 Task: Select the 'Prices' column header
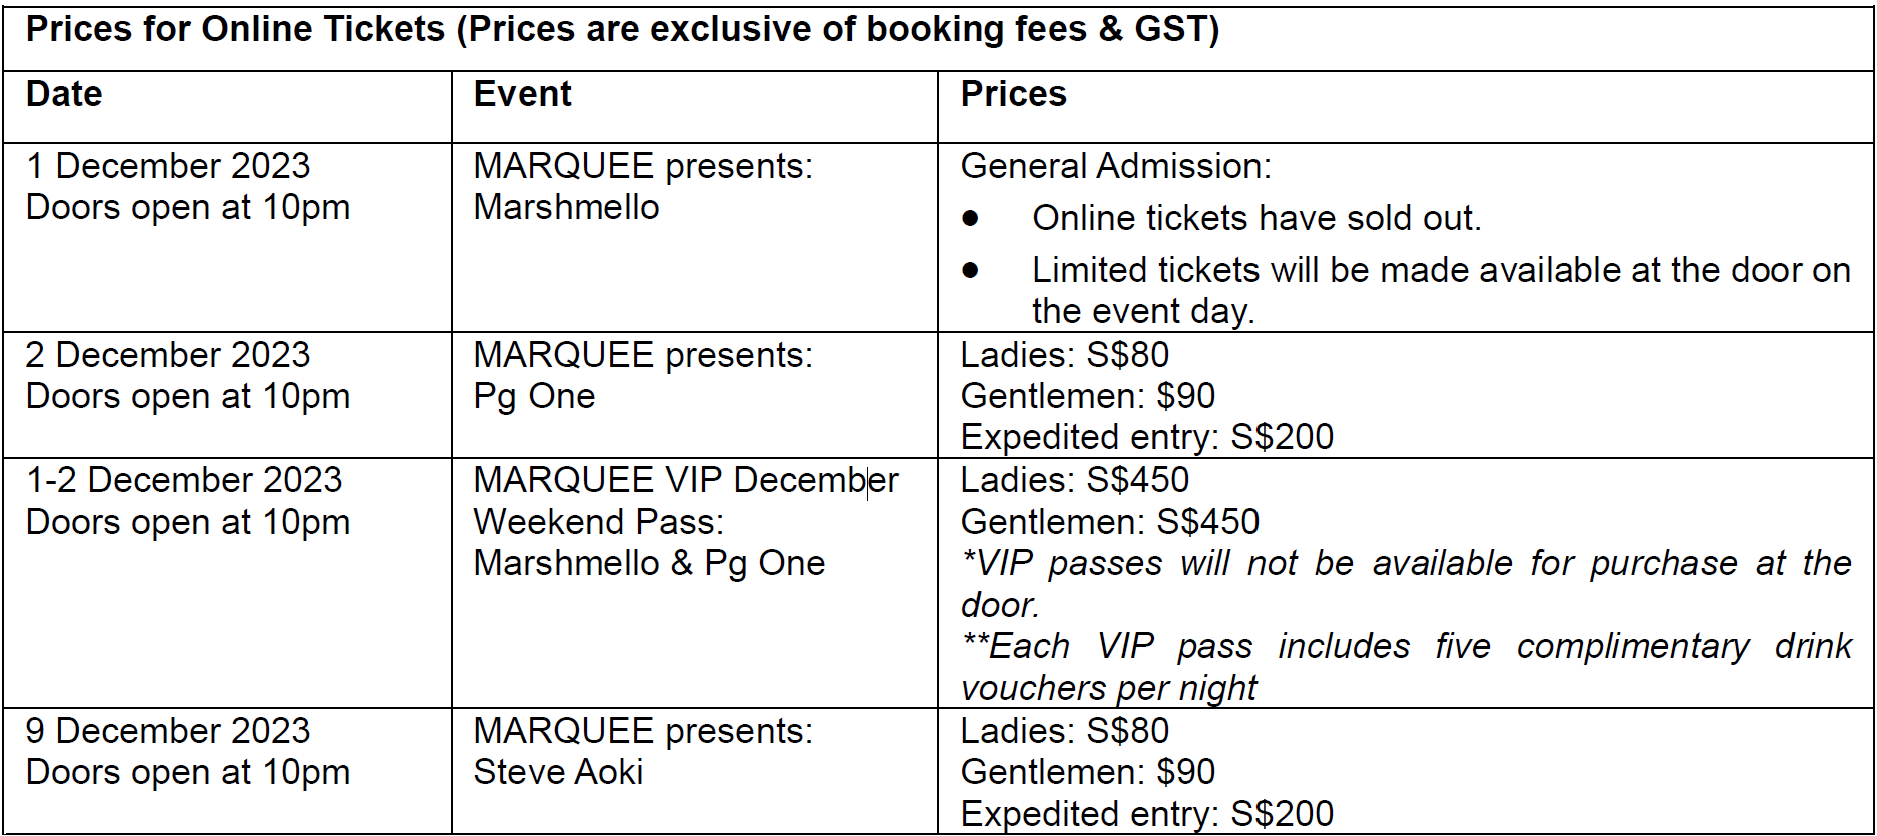(x=1013, y=94)
